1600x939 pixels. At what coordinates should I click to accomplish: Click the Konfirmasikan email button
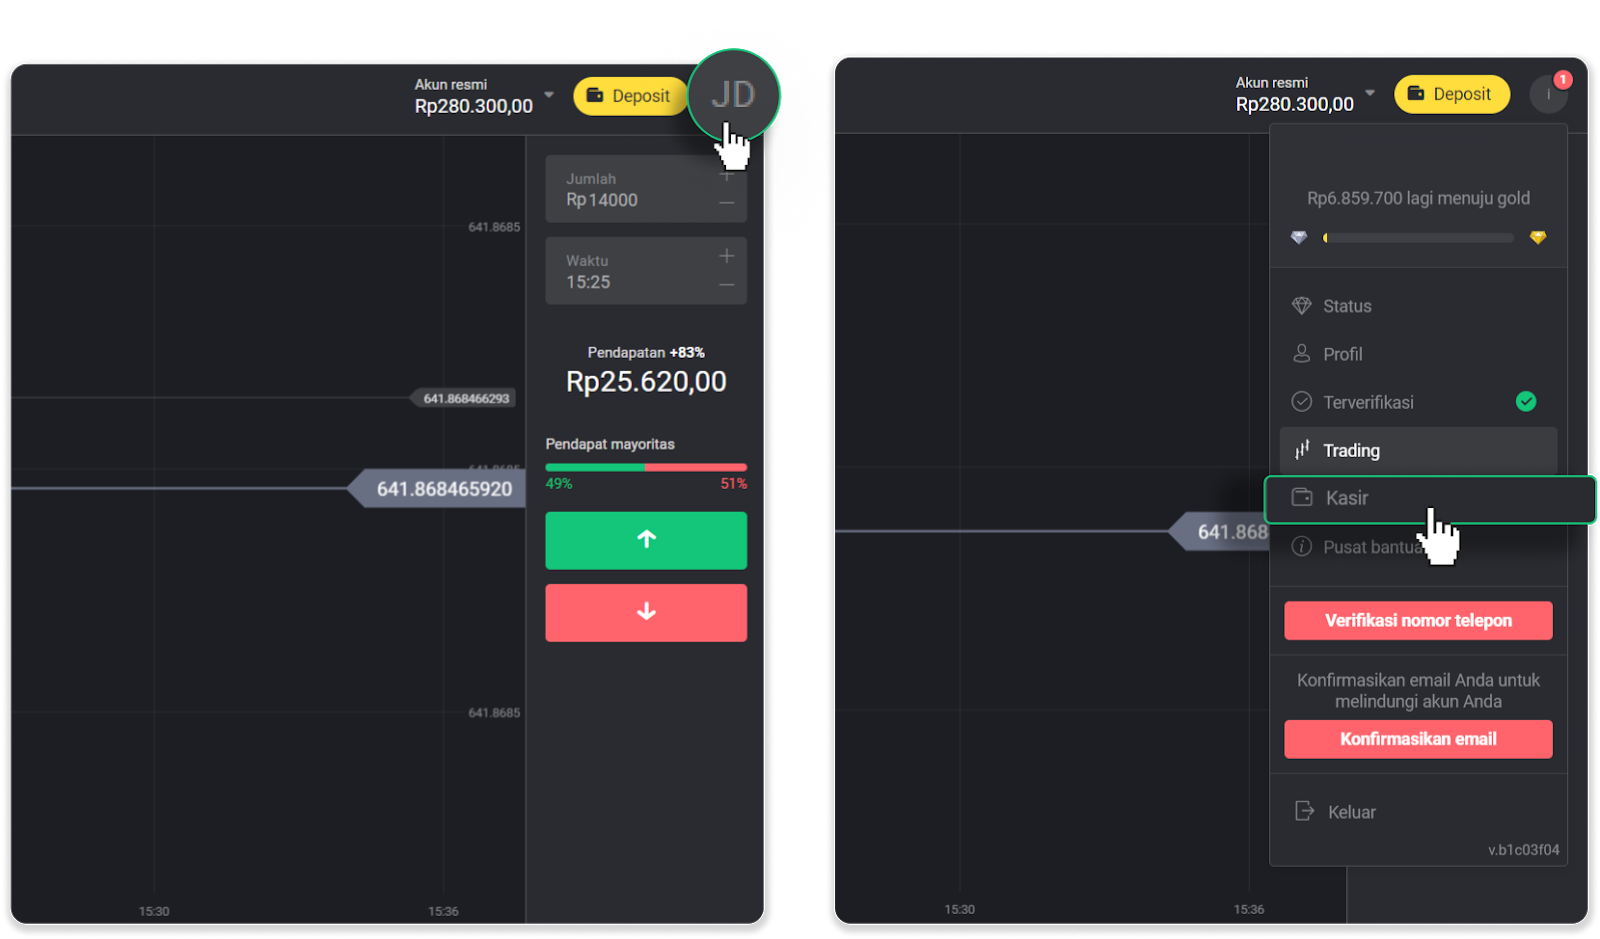pyautogui.click(x=1418, y=739)
